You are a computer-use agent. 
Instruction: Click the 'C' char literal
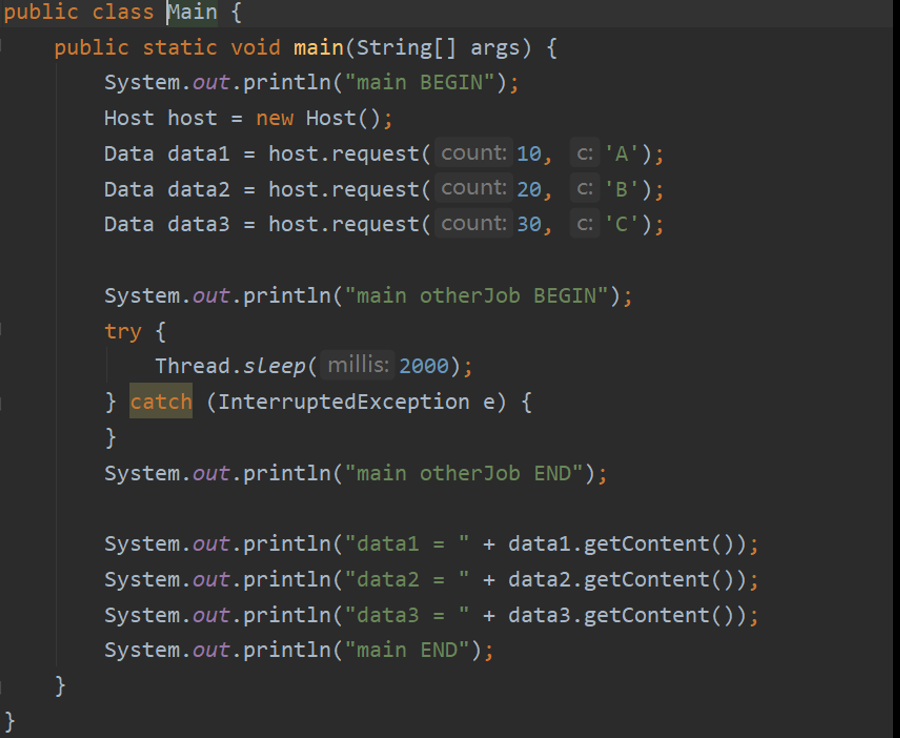pos(622,224)
